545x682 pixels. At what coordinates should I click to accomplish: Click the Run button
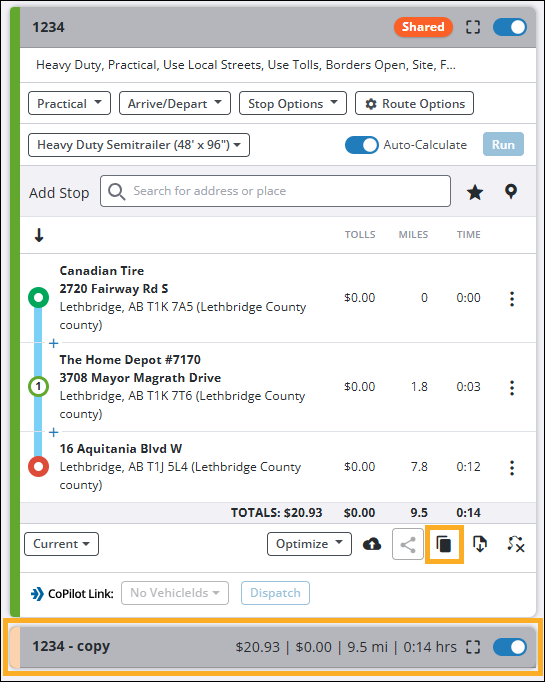pos(503,144)
